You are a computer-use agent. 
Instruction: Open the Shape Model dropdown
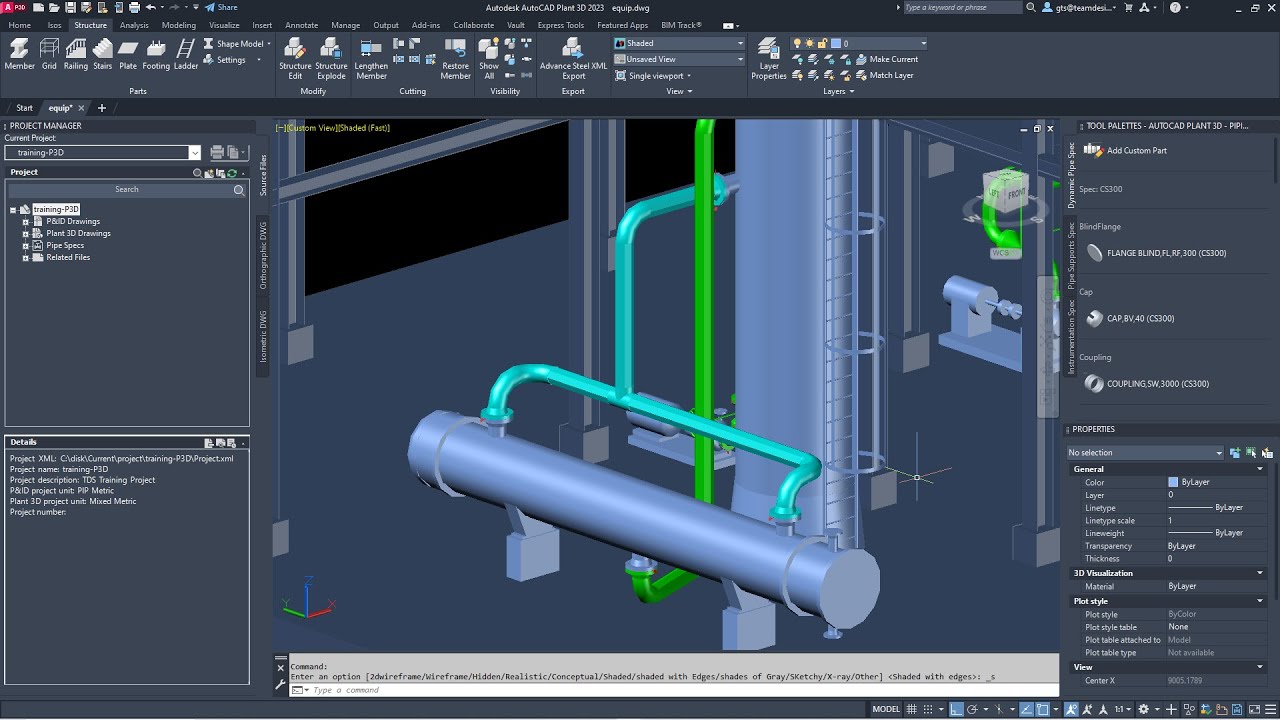[x=236, y=43]
